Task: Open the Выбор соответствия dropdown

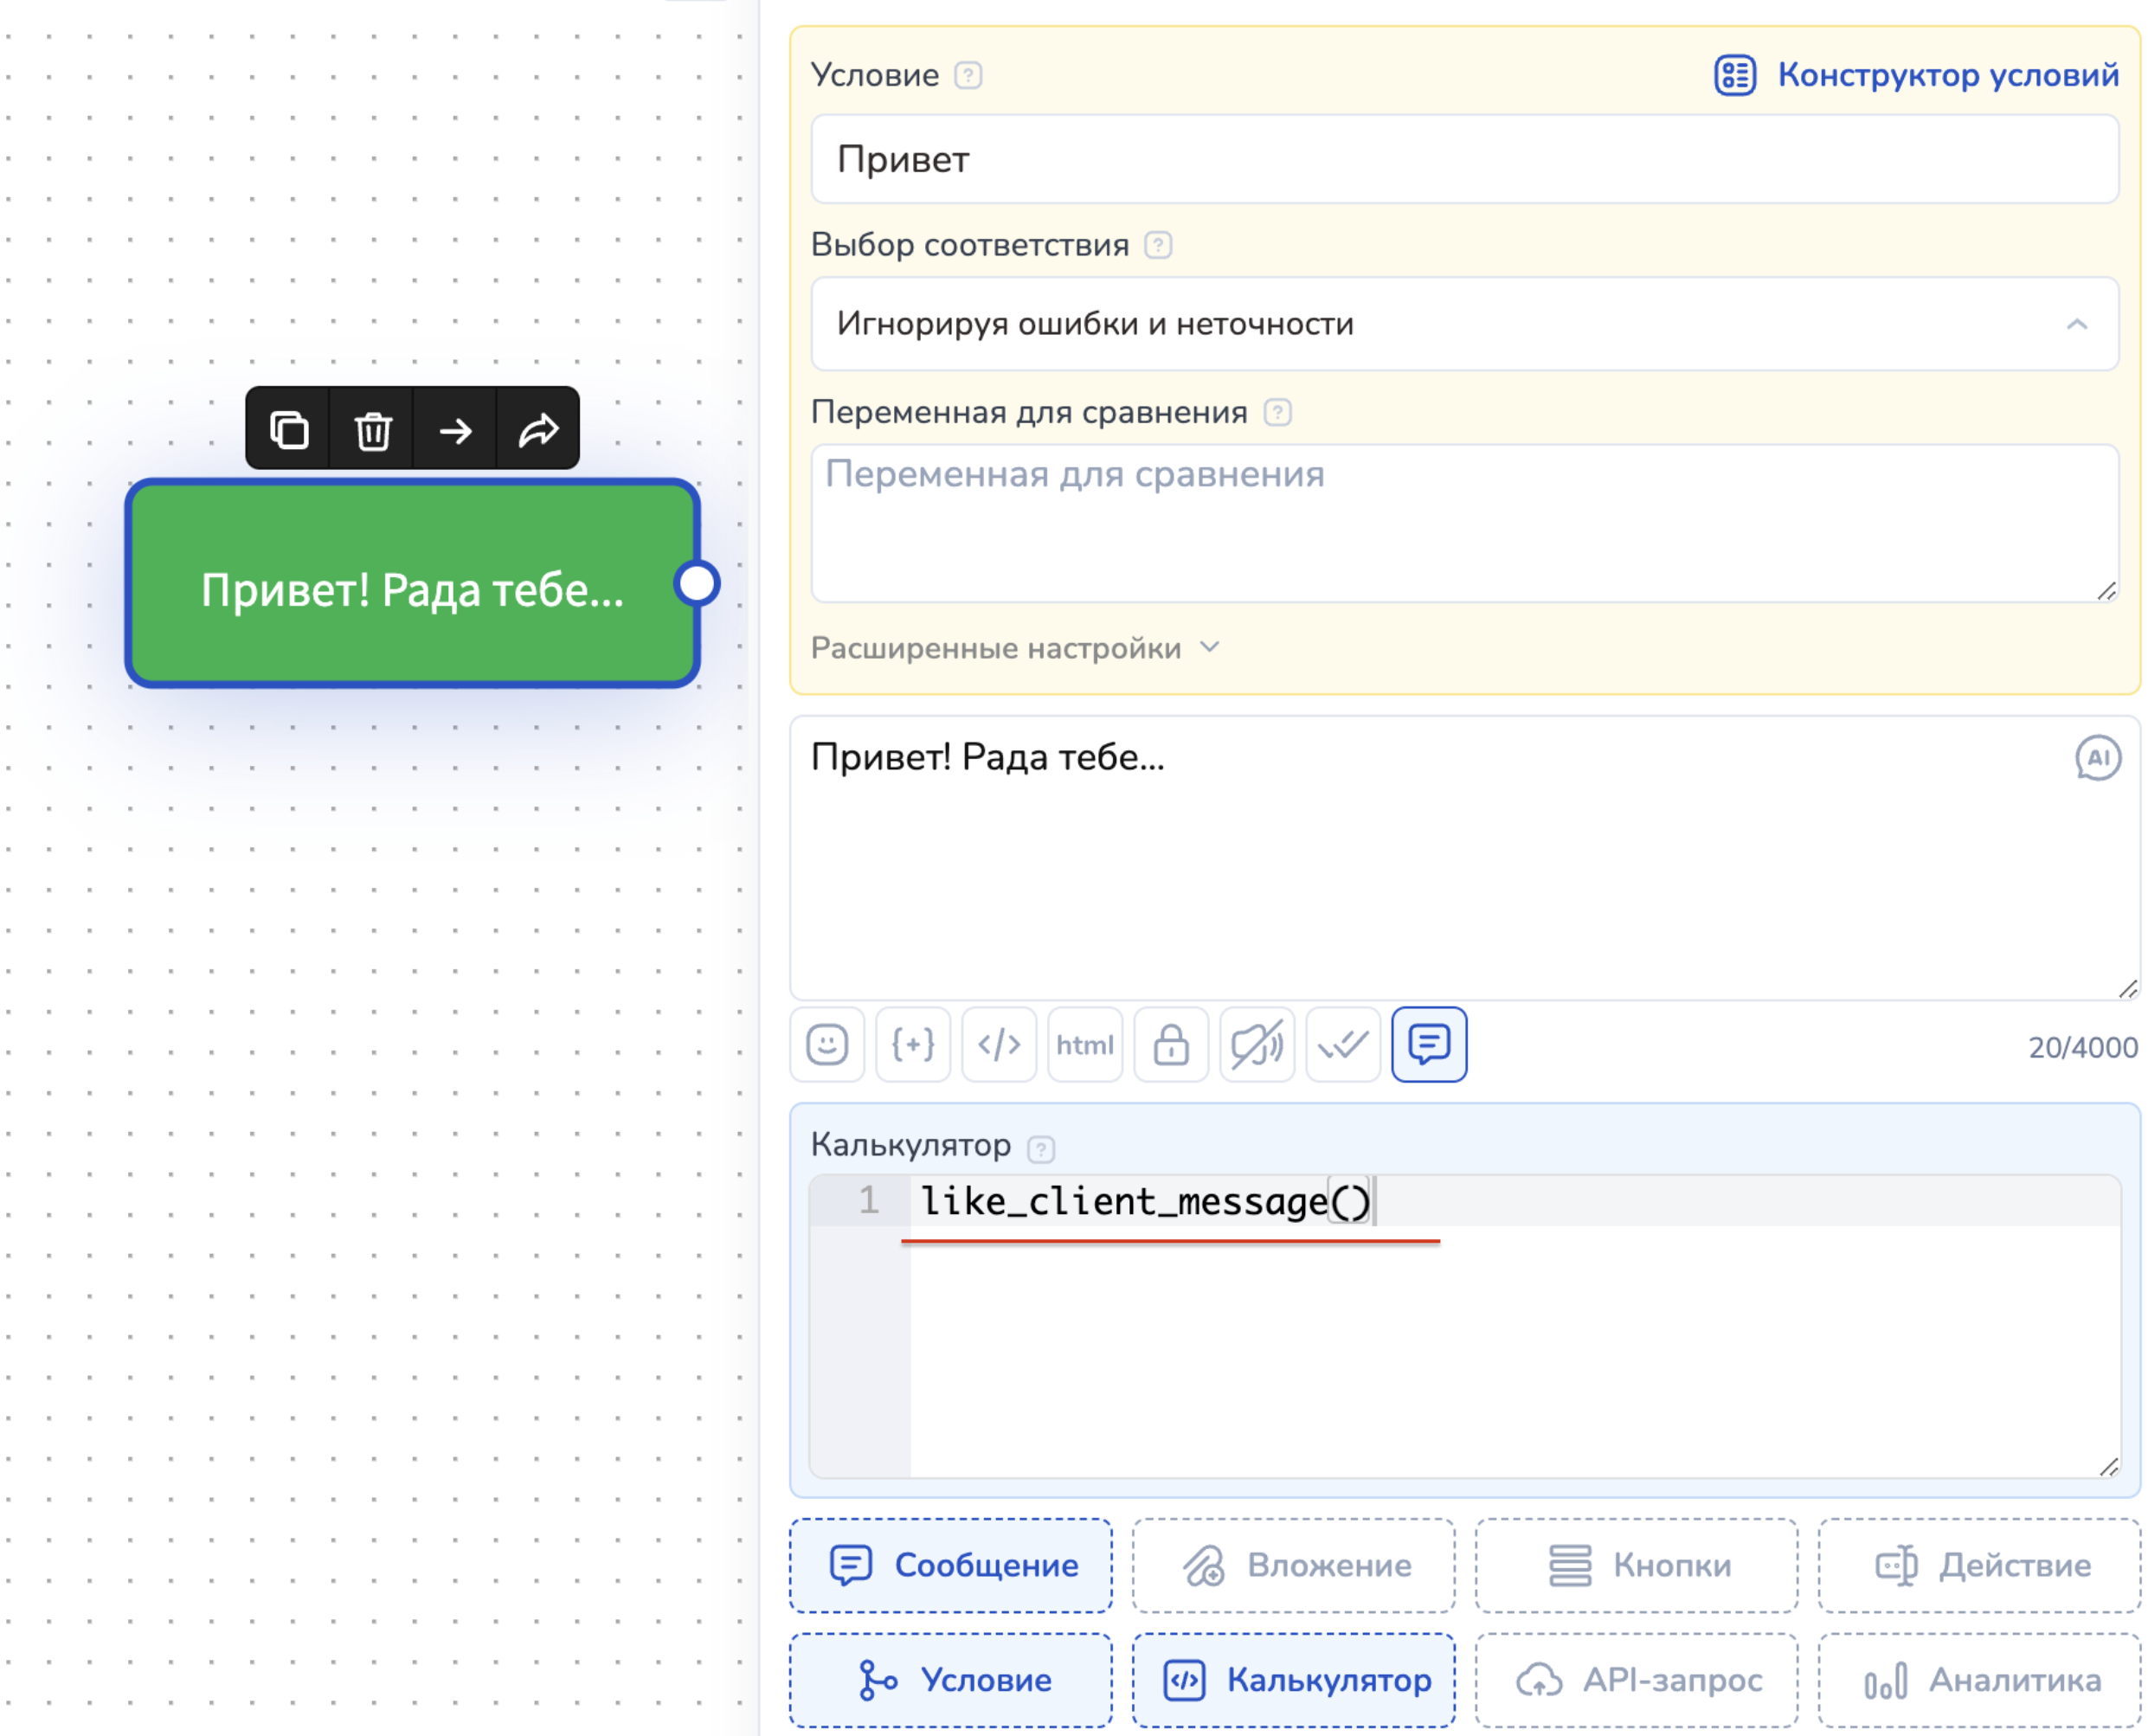Action: tap(1464, 324)
